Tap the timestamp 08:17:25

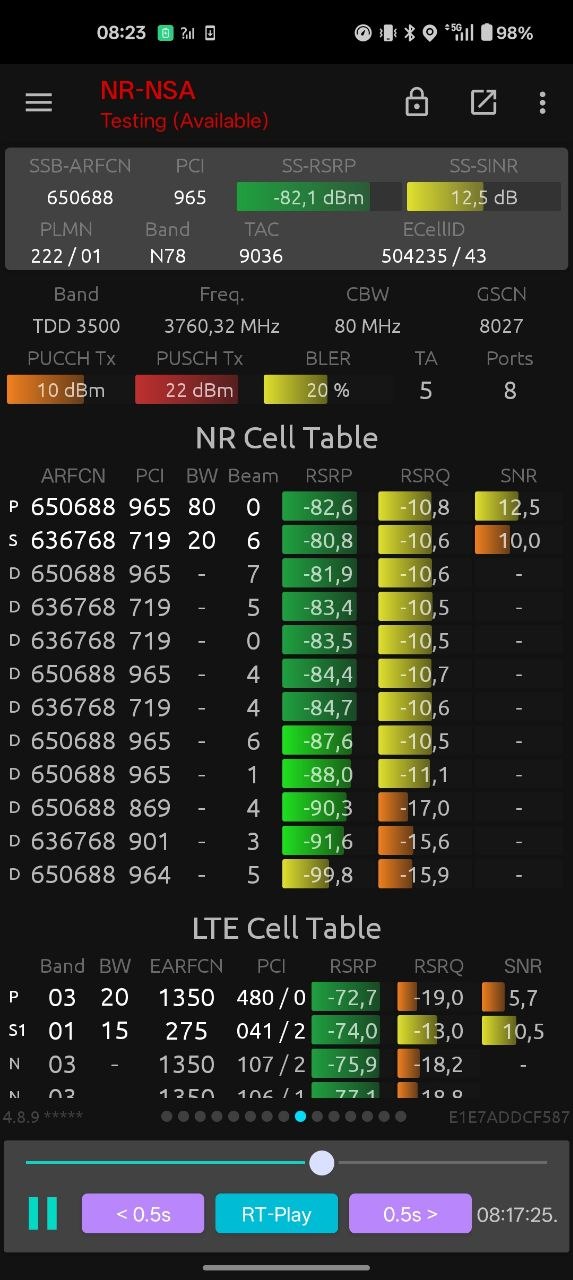point(517,1215)
